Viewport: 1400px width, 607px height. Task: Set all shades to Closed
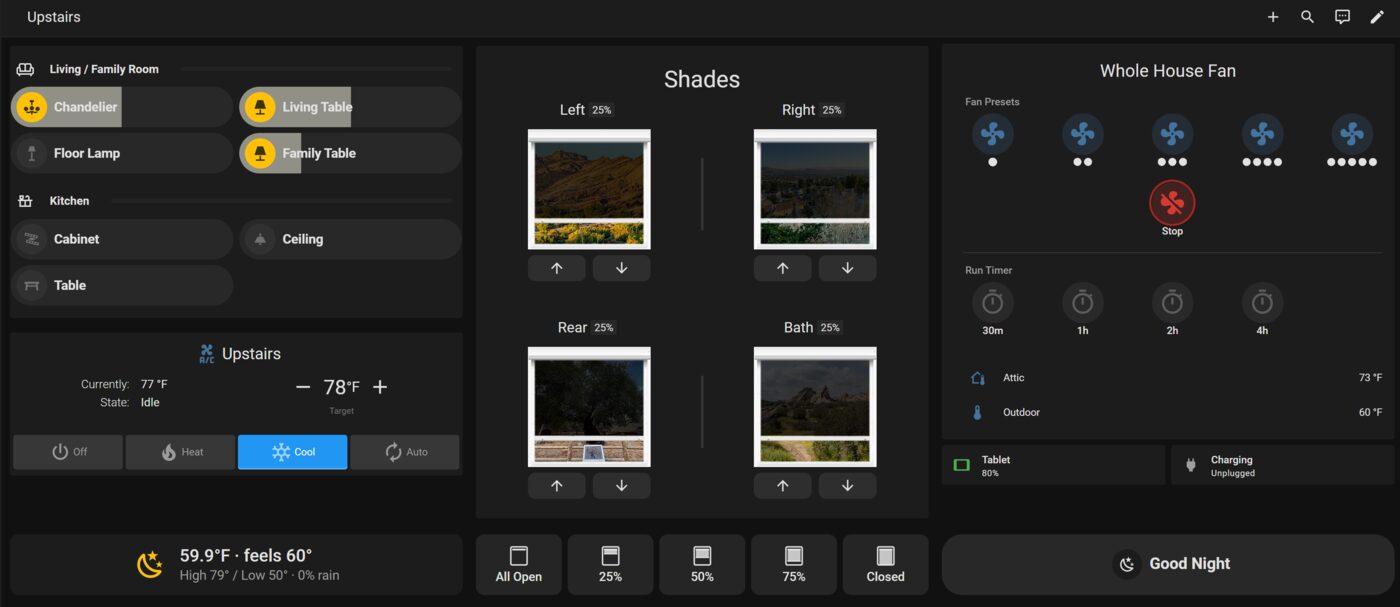tap(885, 565)
